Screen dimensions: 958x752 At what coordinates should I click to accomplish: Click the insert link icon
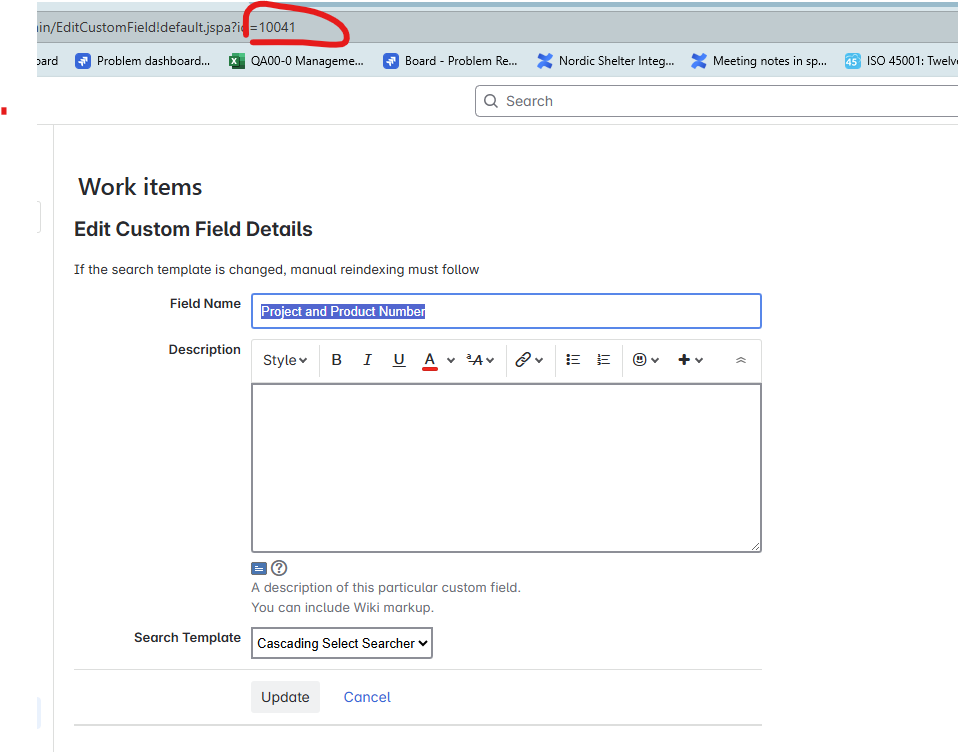point(523,360)
